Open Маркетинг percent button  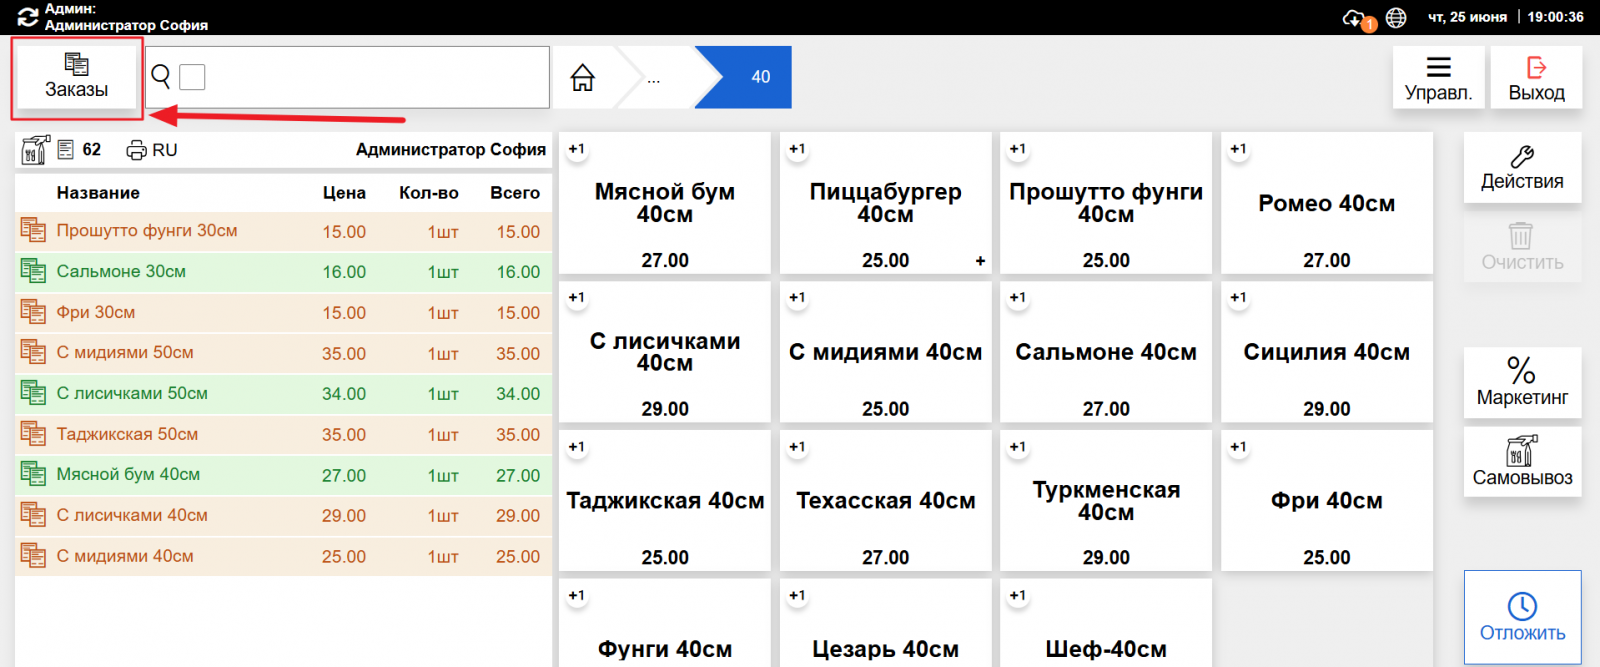click(x=1522, y=382)
